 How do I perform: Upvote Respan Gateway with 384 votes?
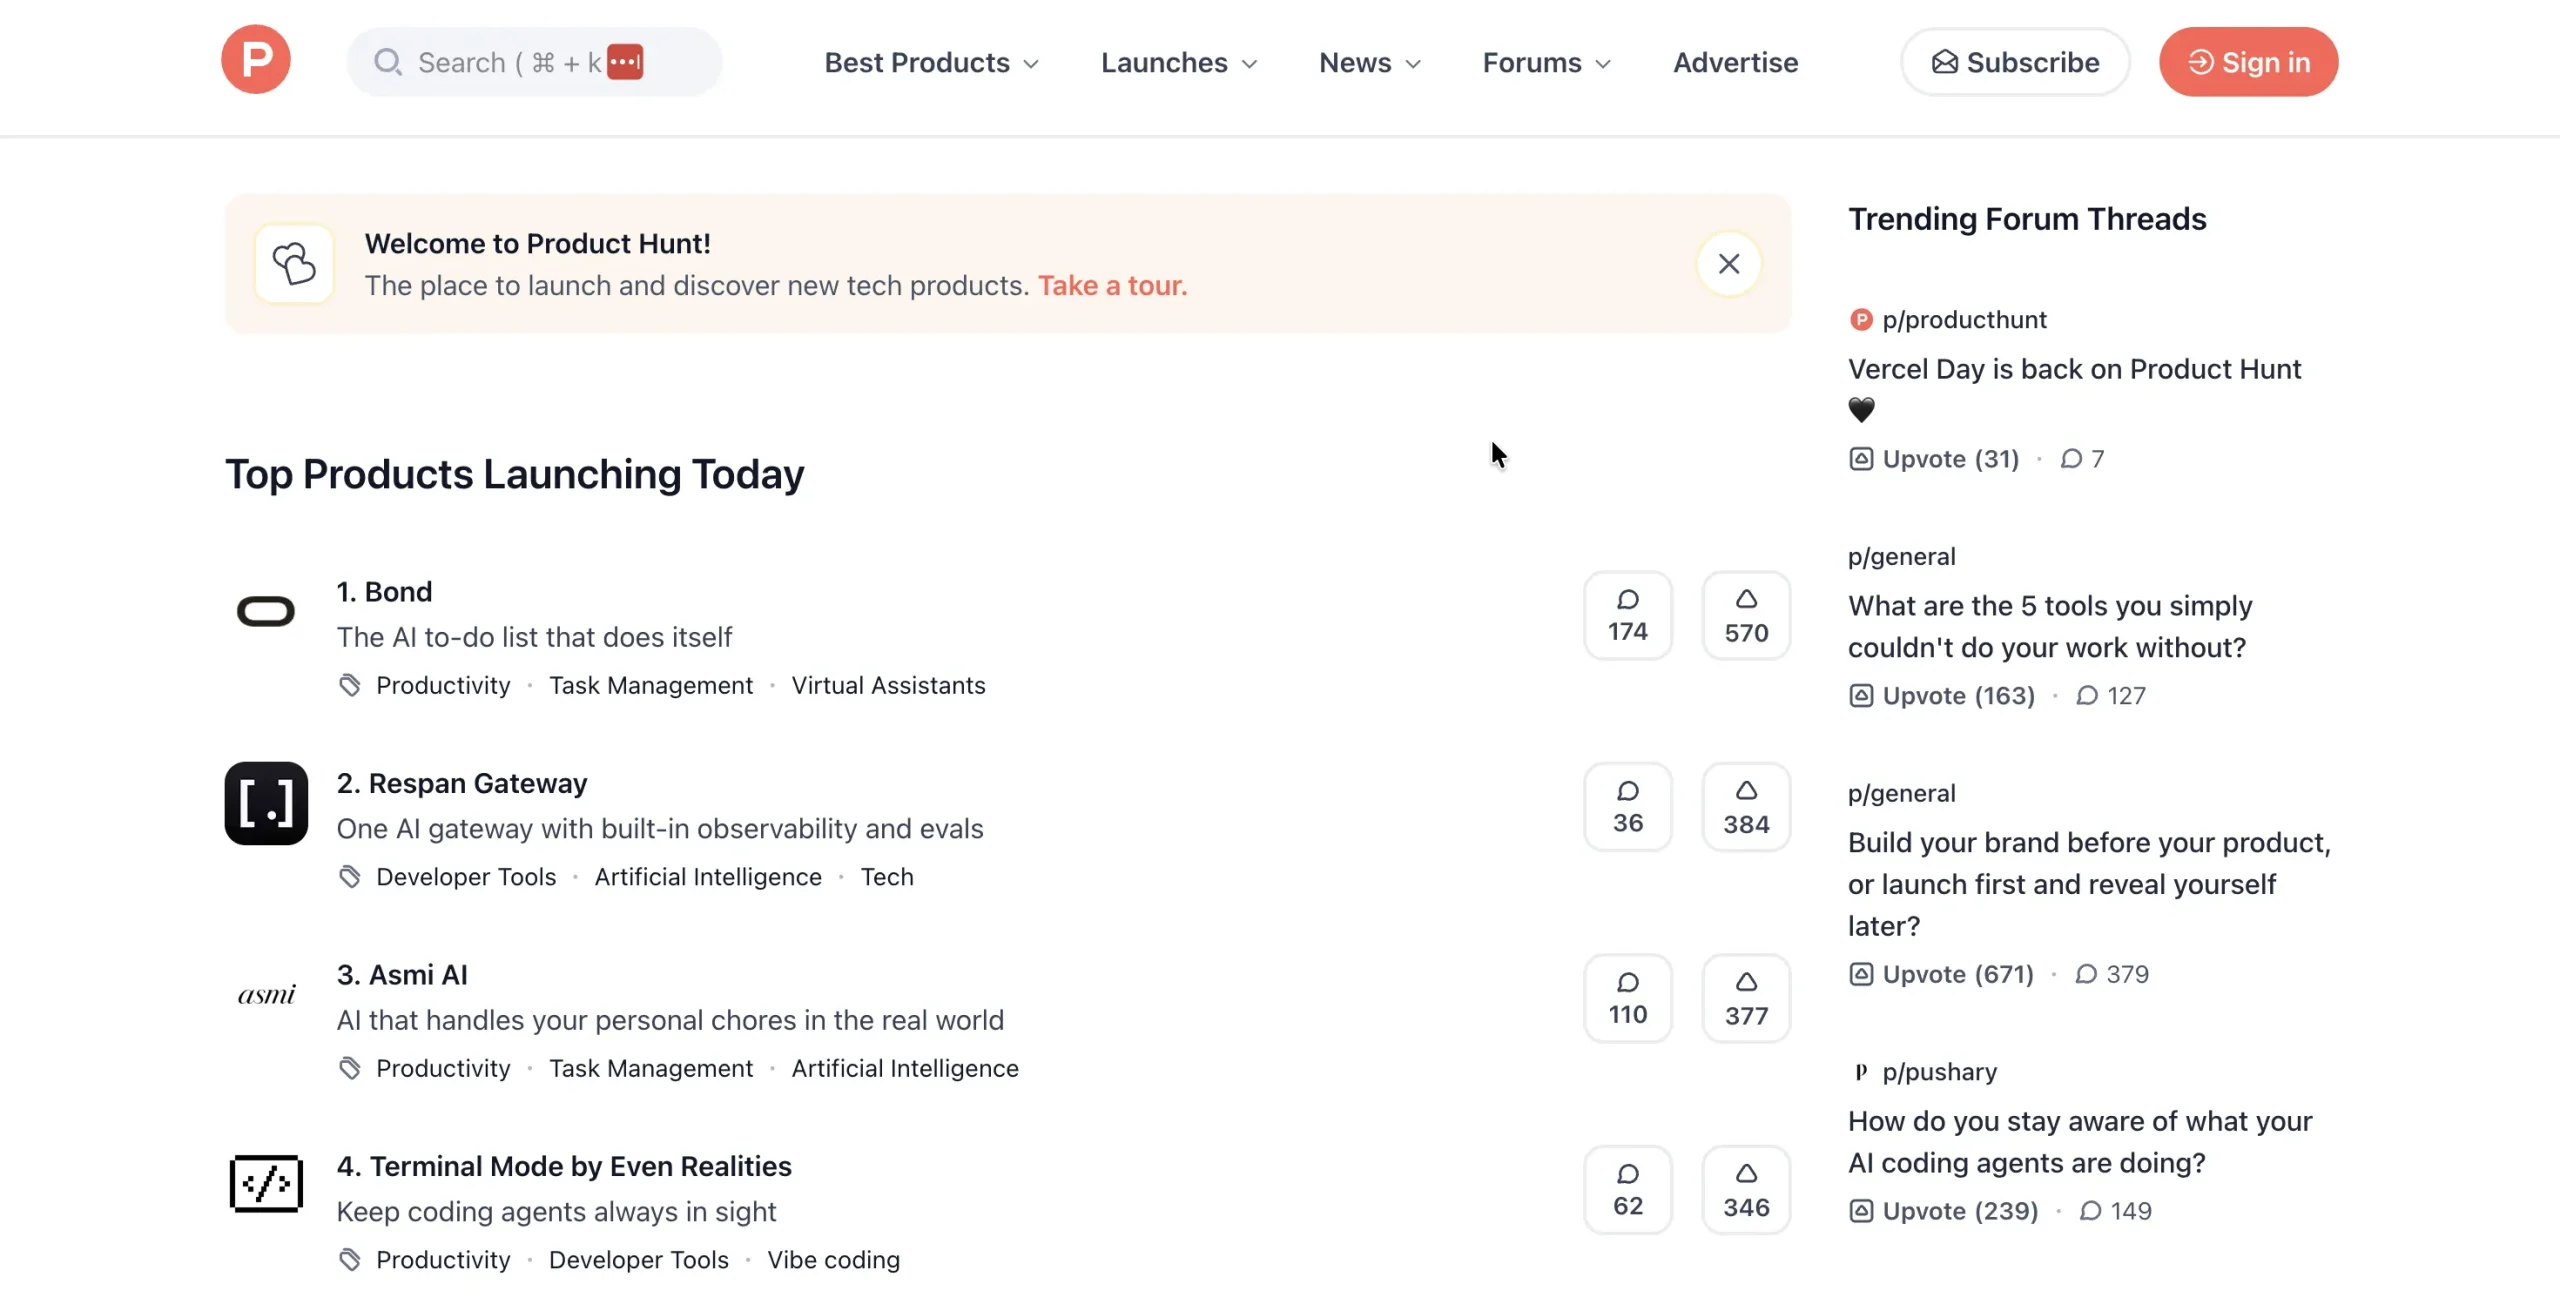[1746, 807]
